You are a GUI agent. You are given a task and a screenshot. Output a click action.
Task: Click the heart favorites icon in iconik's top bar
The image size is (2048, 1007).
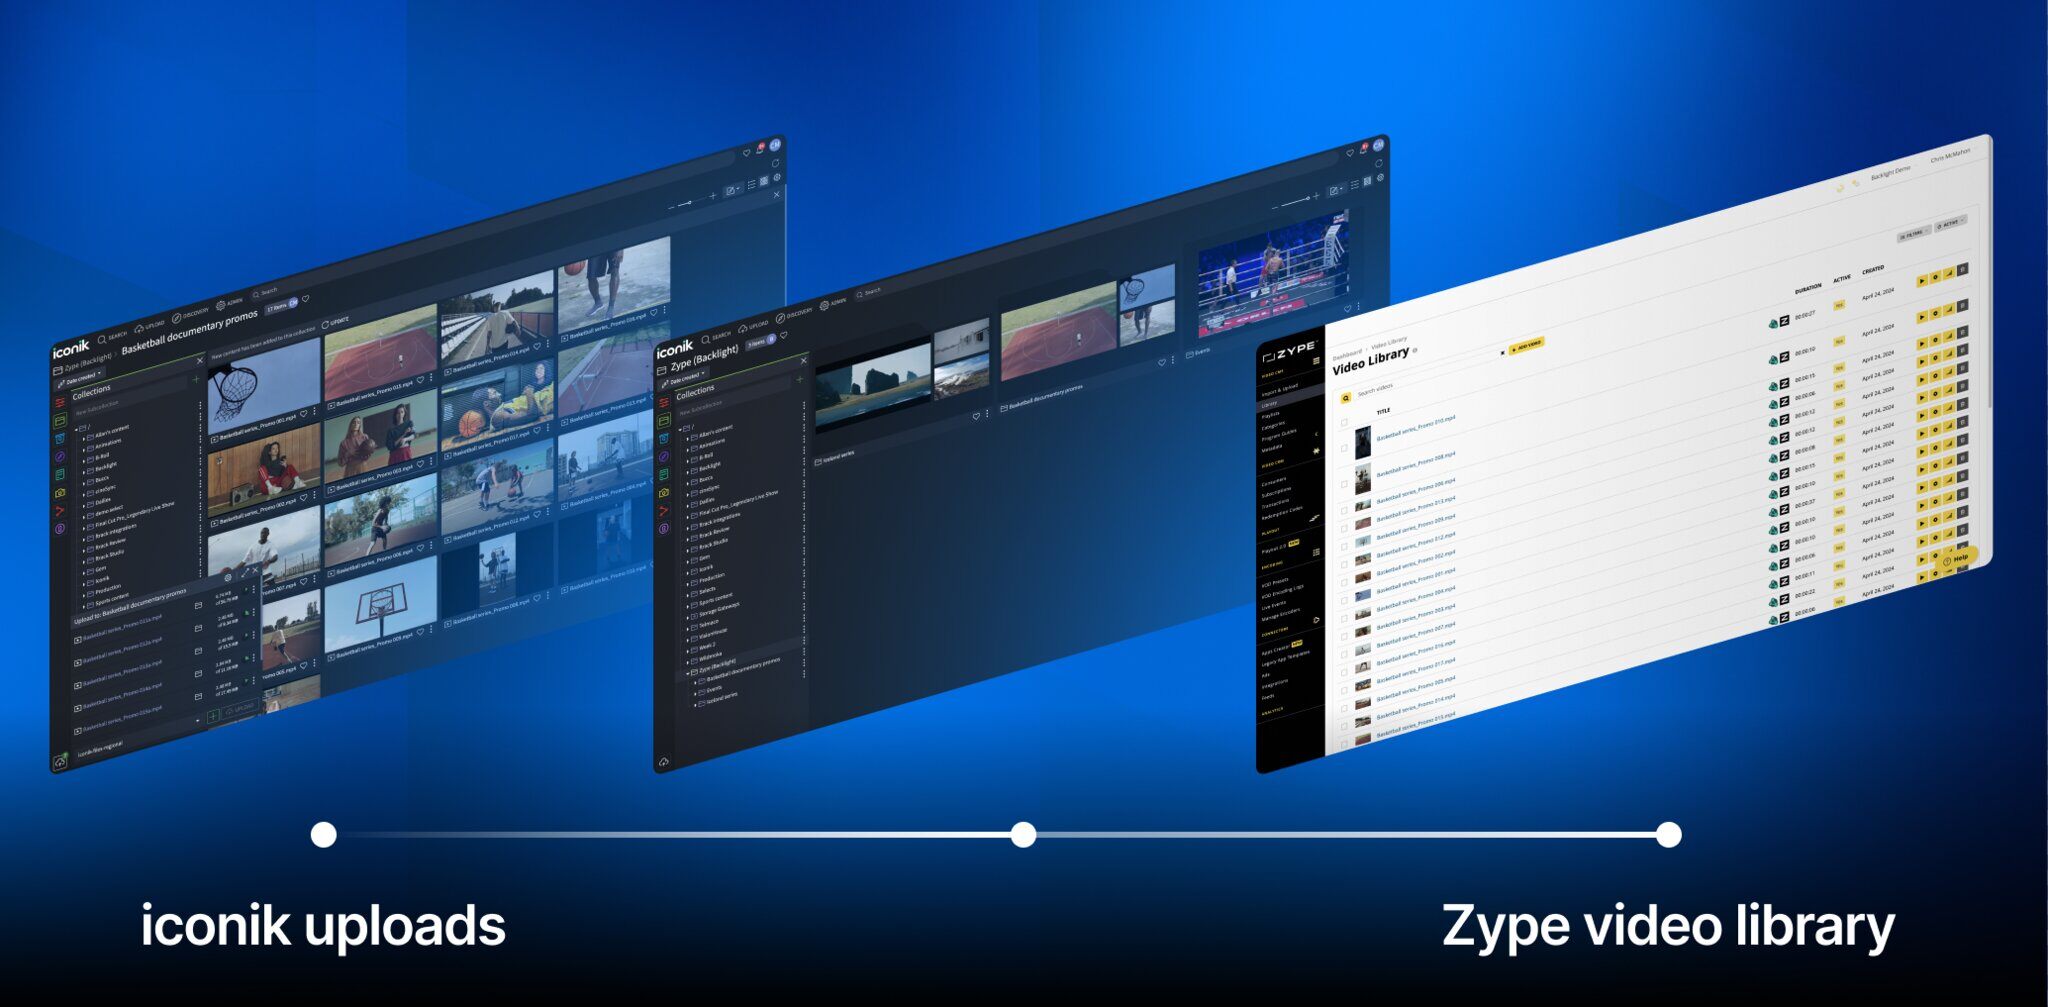306,298
